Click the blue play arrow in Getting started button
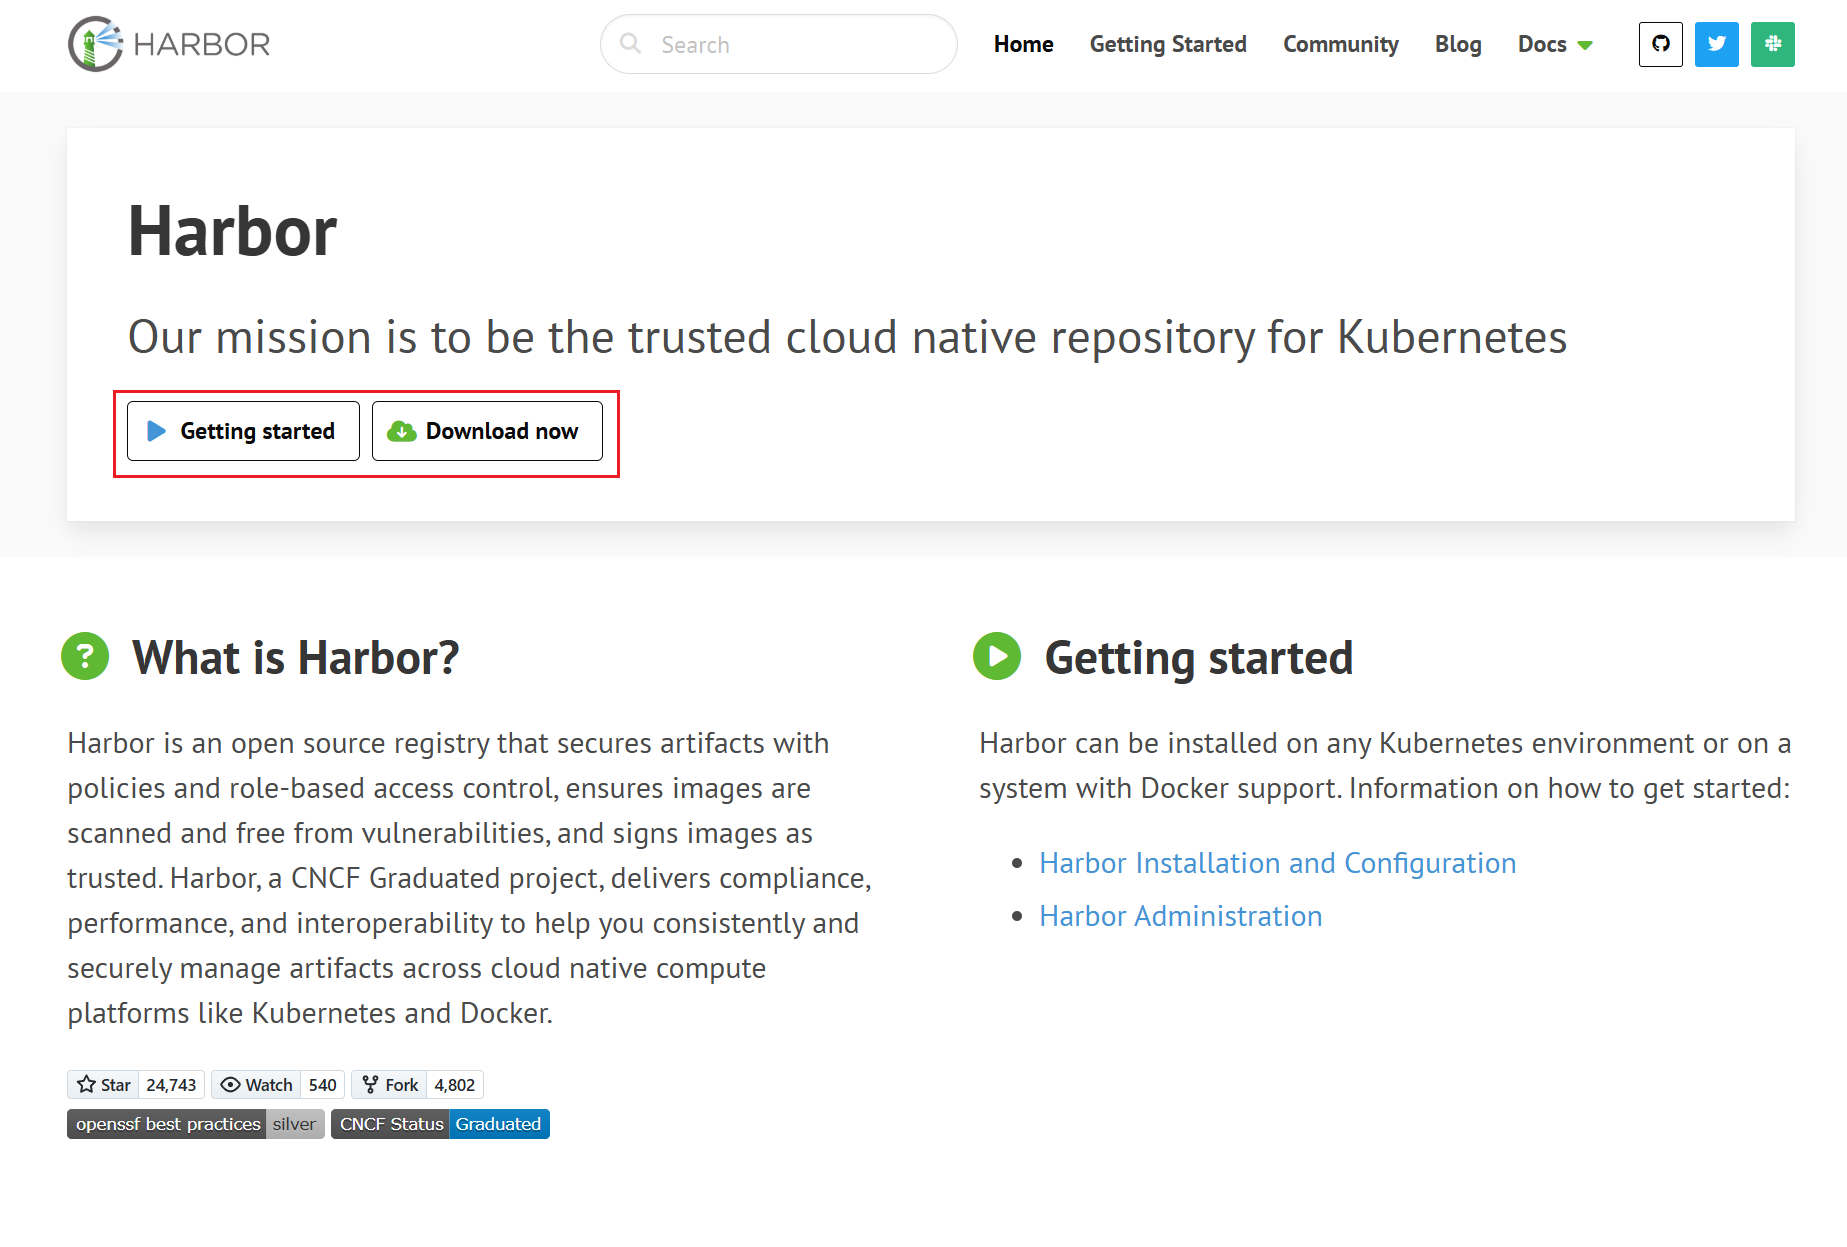1847x1247 pixels. (157, 431)
